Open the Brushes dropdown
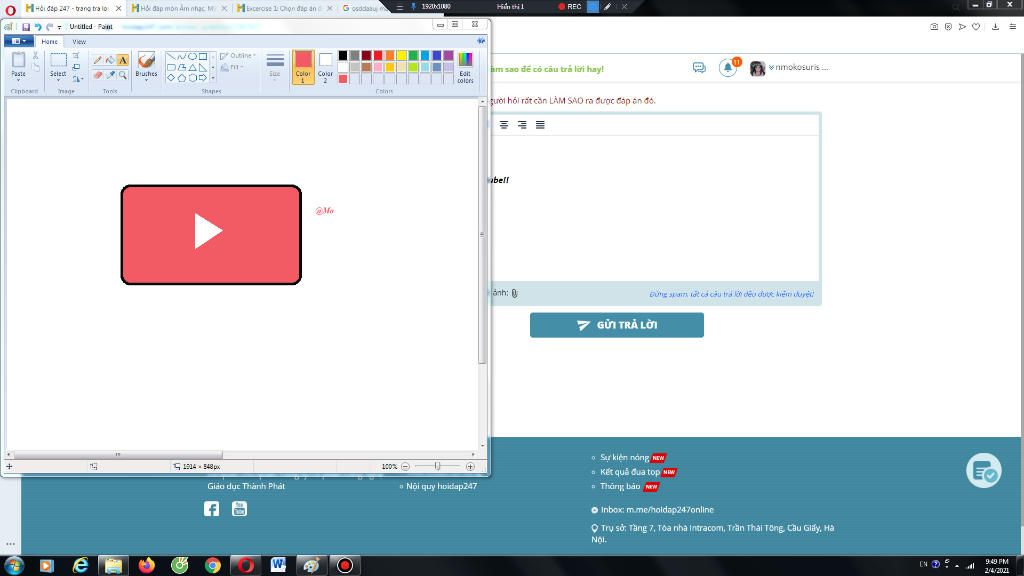1024x576 pixels. [146, 78]
